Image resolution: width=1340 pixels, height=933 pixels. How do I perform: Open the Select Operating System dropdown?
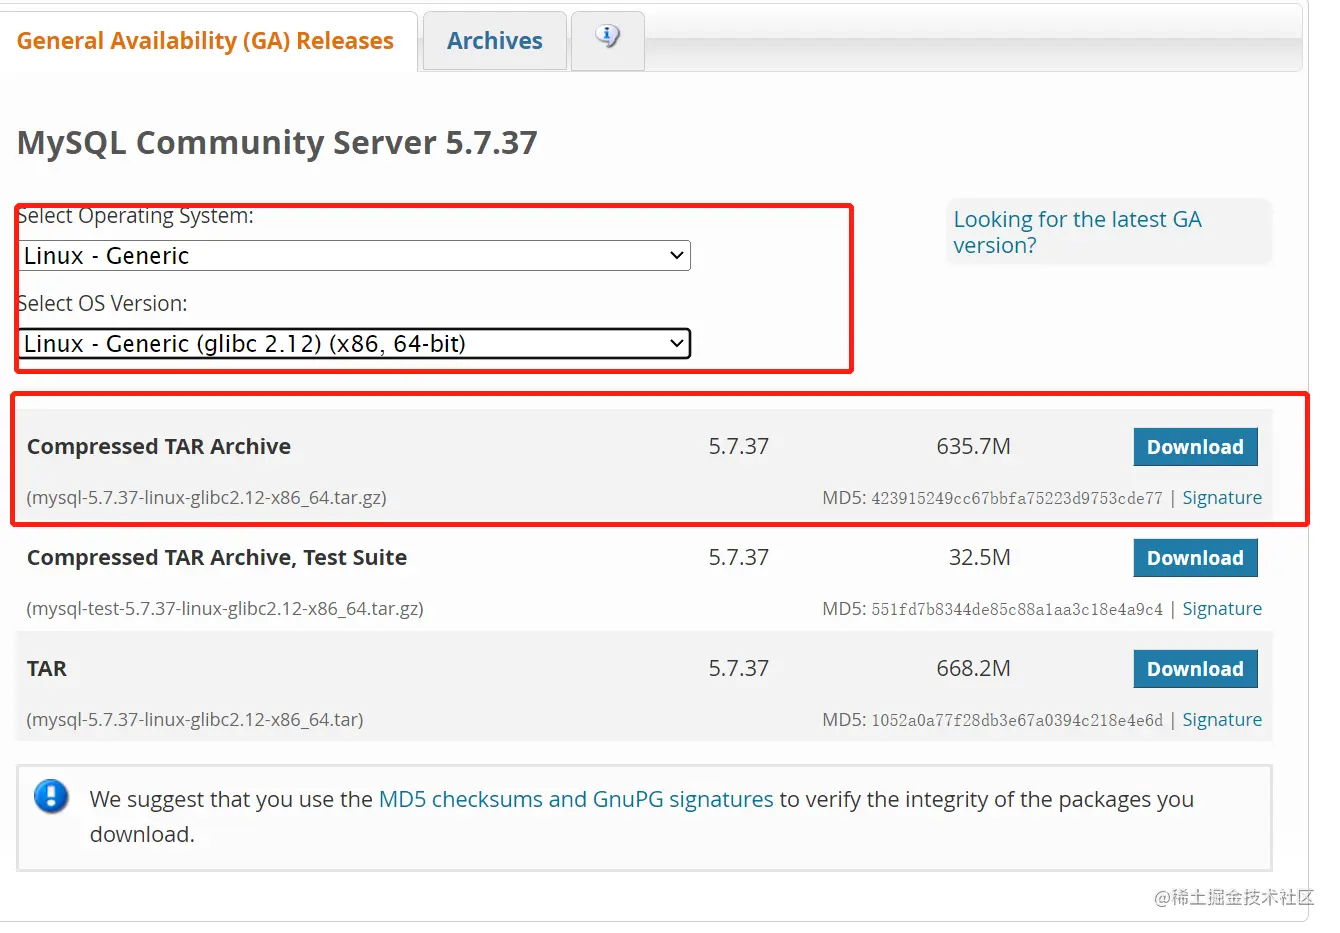click(355, 256)
